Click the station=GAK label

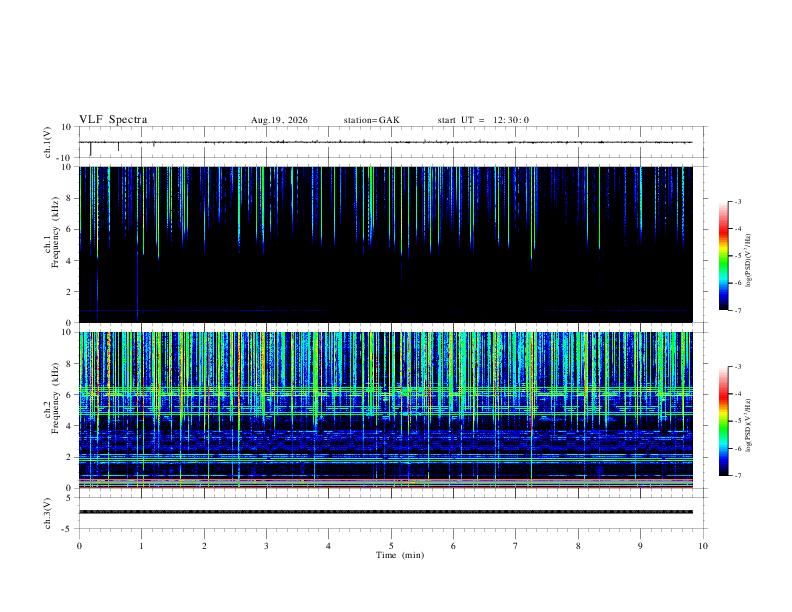point(371,120)
